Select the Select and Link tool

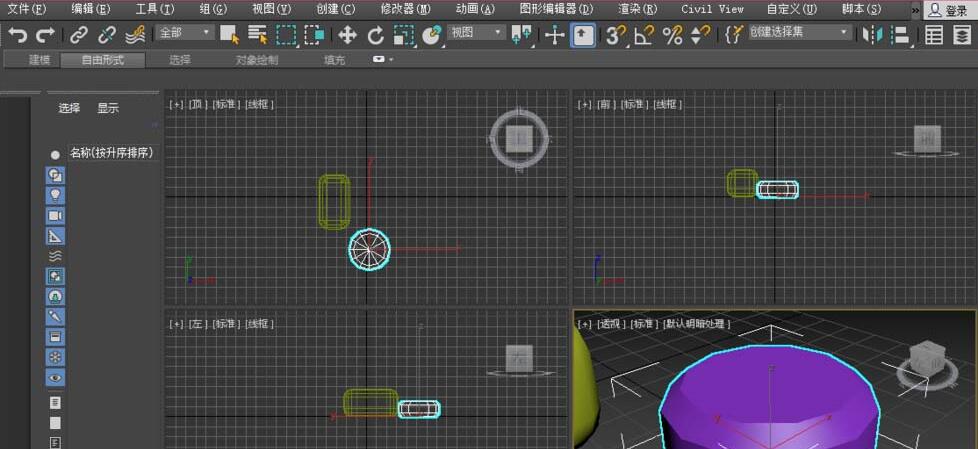point(79,36)
